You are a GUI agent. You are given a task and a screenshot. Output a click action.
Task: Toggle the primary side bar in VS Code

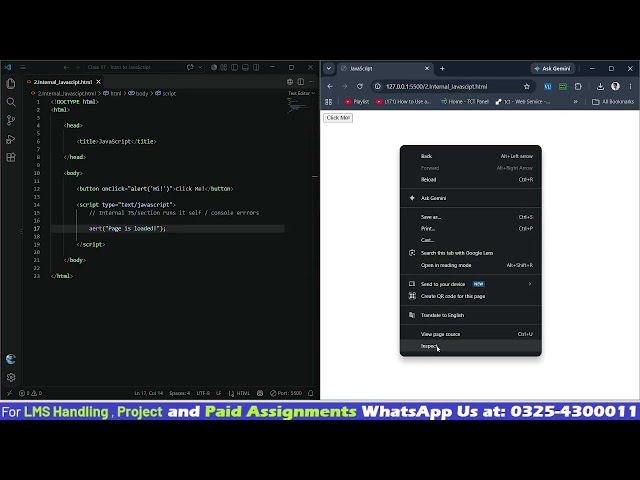tap(234, 67)
